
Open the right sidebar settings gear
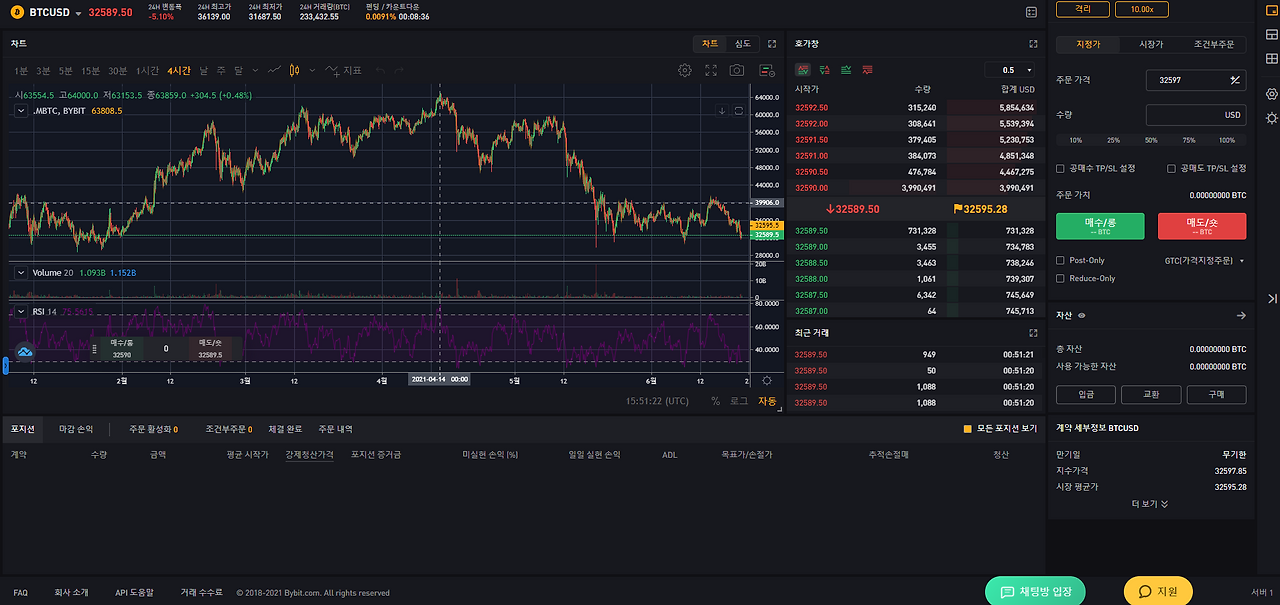(1271, 94)
